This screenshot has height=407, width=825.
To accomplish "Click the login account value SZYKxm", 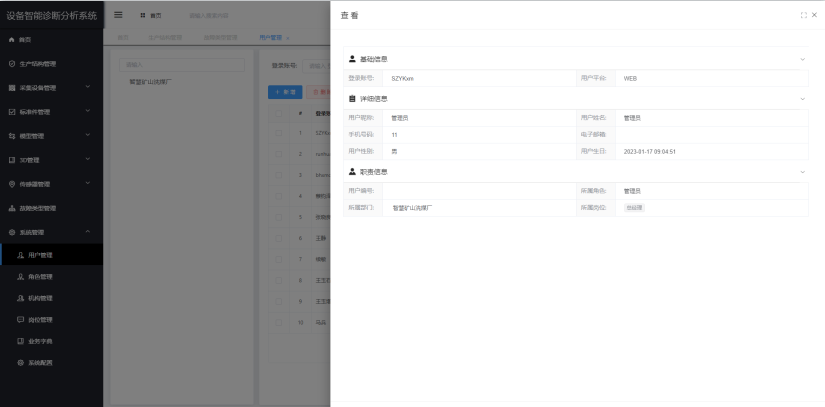I will tap(403, 78).
